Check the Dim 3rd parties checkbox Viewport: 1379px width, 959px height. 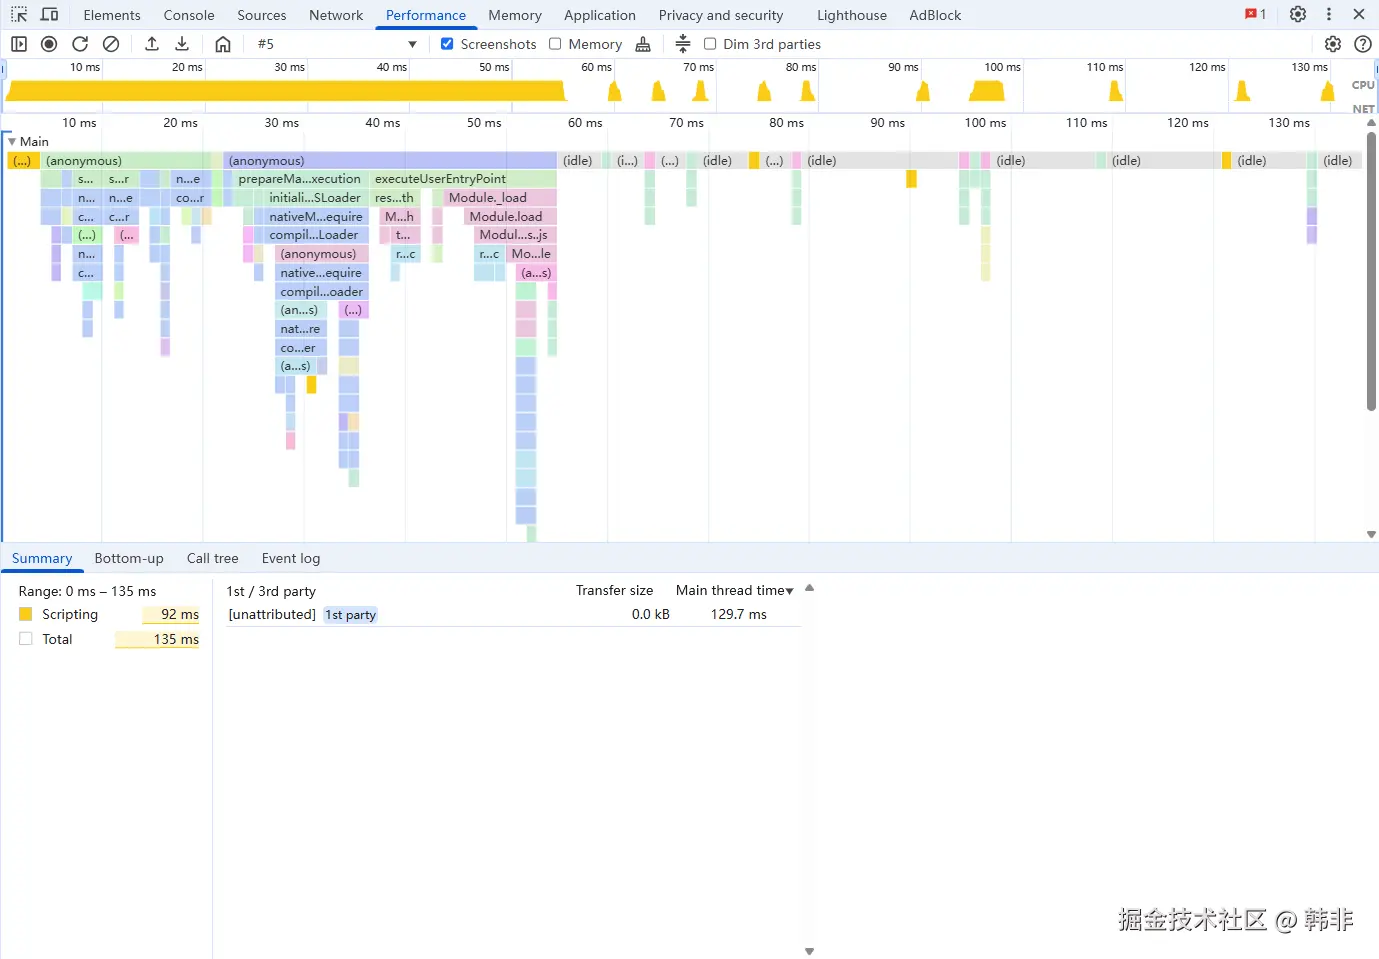[x=710, y=44]
